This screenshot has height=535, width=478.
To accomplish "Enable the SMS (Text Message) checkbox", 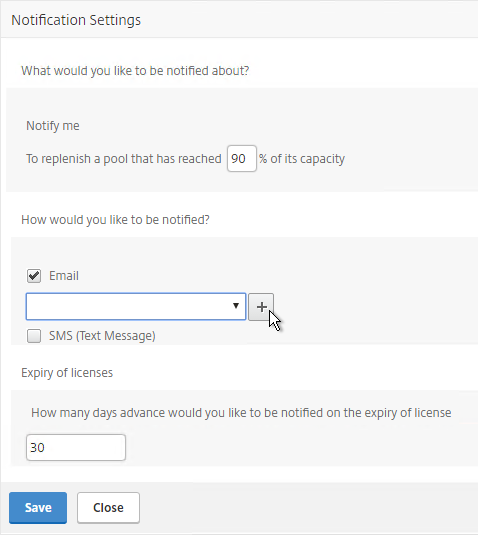I will click(x=34, y=336).
